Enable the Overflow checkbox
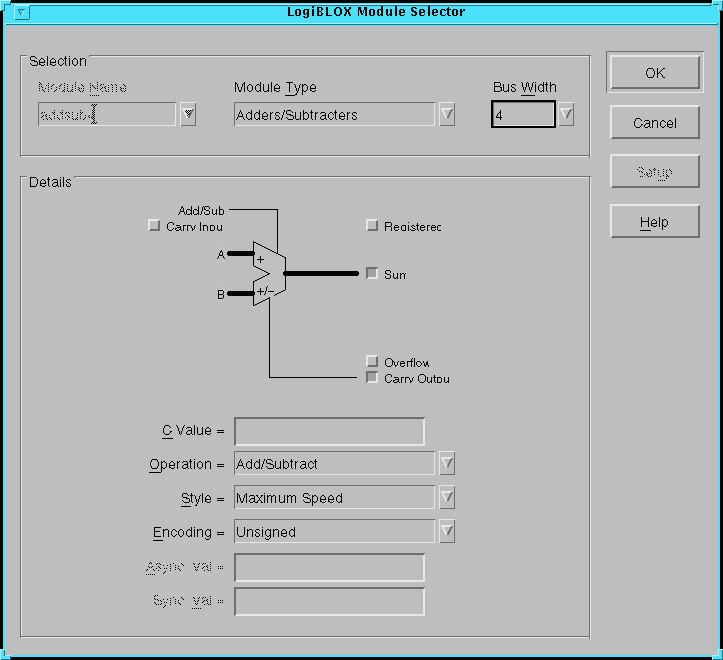The image size is (723, 660). click(372, 362)
